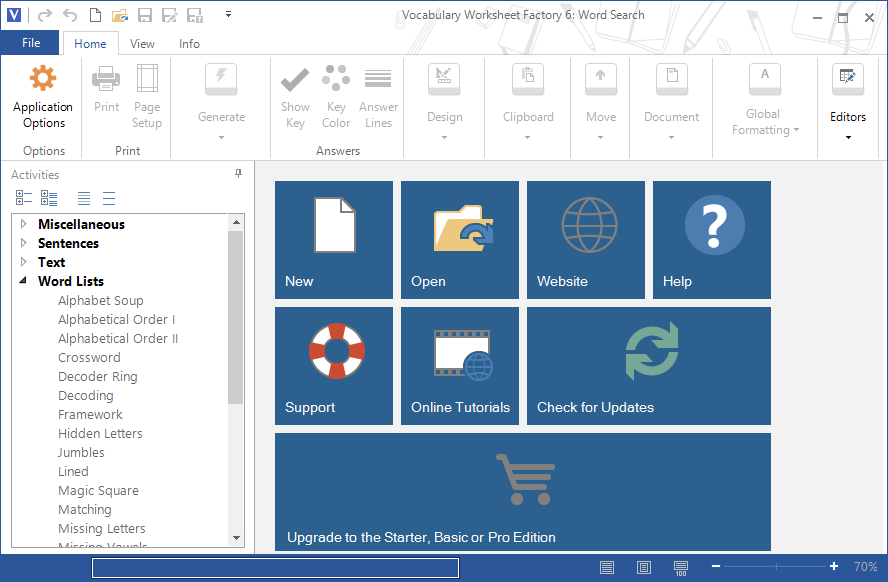The width and height of the screenshot is (888, 582).
Task: Select the Framework activity
Action: click(x=91, y=414)
